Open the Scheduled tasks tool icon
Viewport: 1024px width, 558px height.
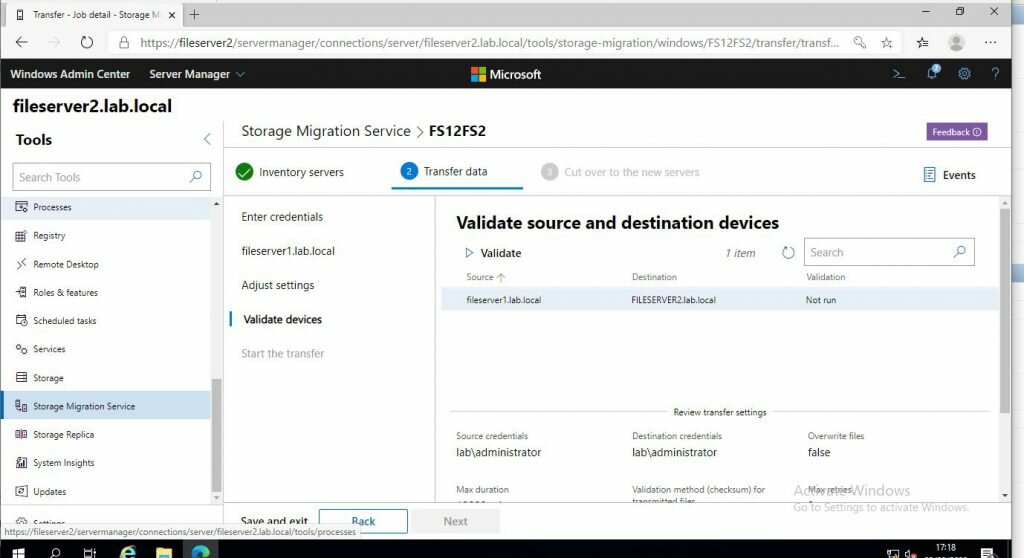click(x=21, y=320)
